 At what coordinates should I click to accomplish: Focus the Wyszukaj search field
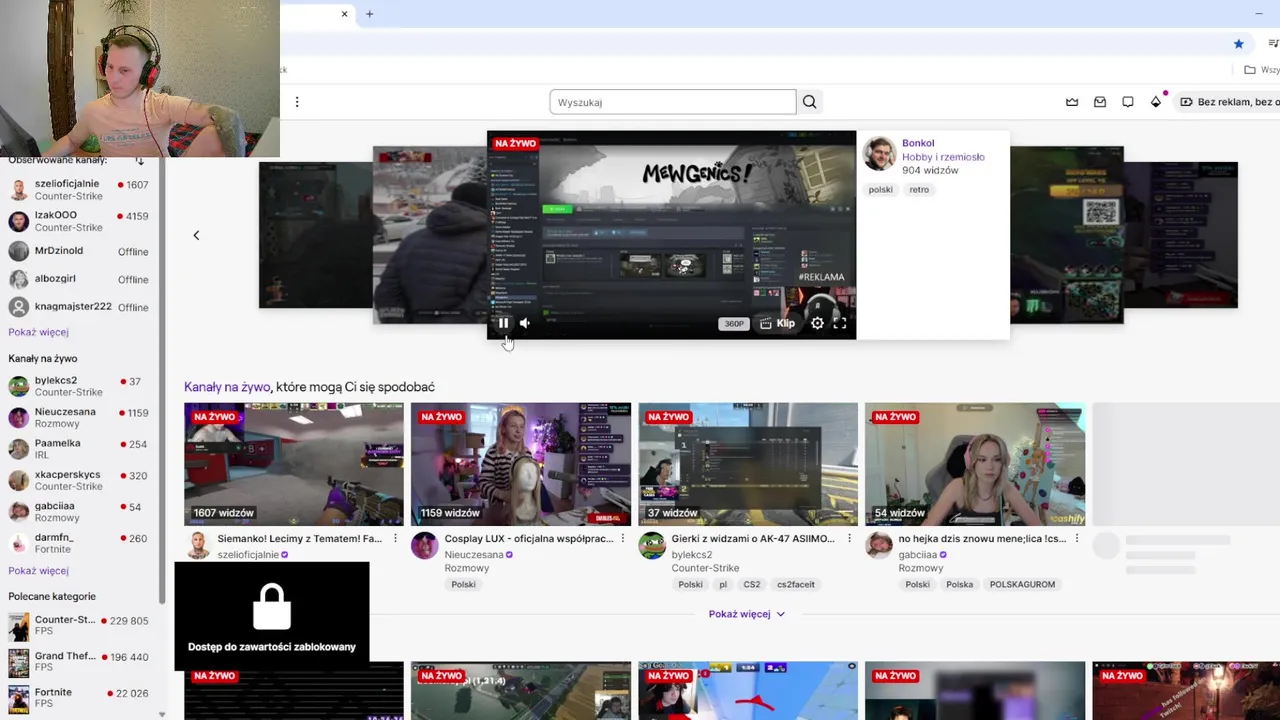pyautogui.click(x=672, y=102)
